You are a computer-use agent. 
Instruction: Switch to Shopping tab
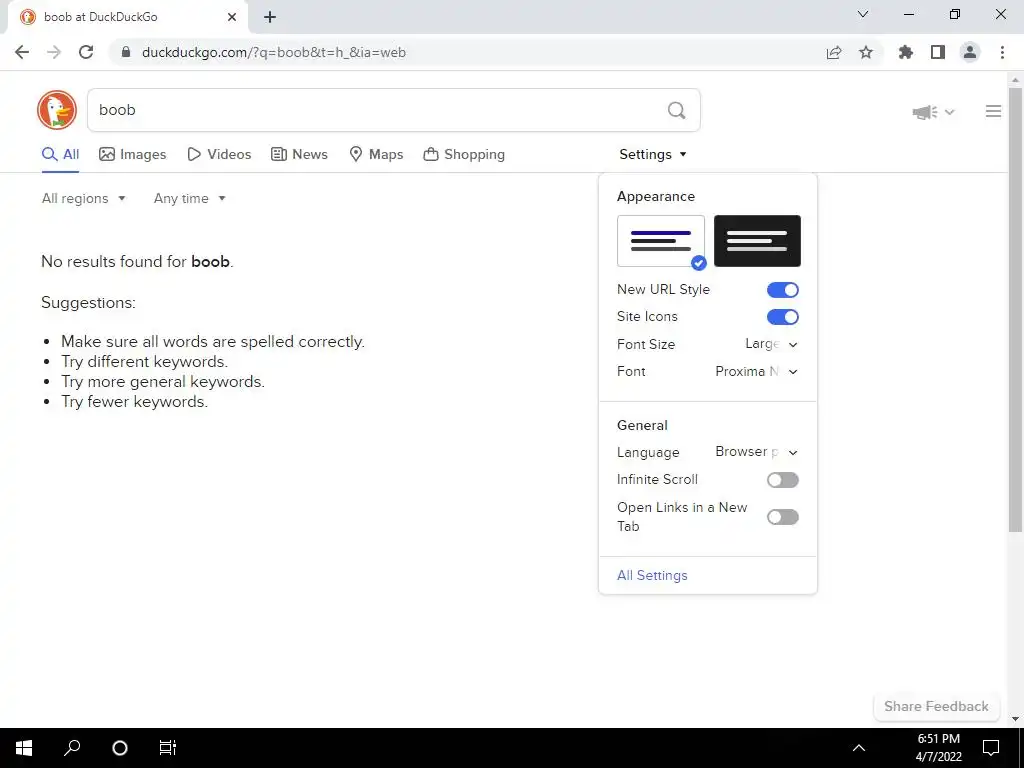click(464, 154)
